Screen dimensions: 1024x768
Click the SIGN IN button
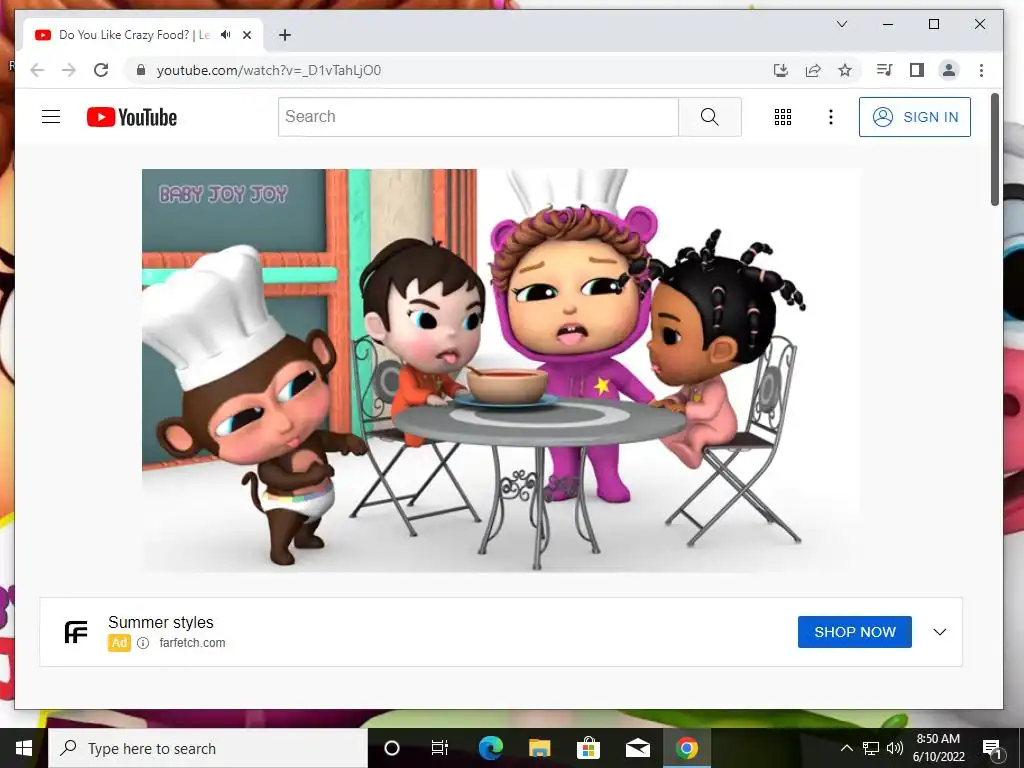pos(915,117)
